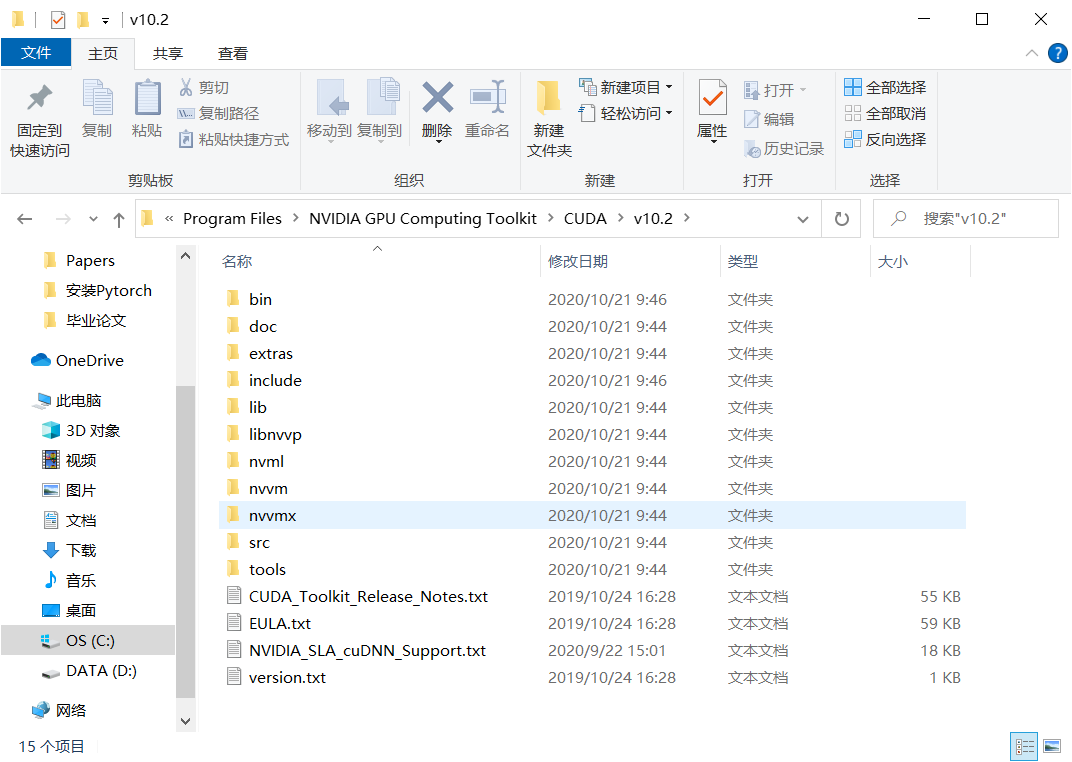Select DATA (D:) drive in sidebar
This screenshot has height=762, width=1072.
[x=89, y=671]
